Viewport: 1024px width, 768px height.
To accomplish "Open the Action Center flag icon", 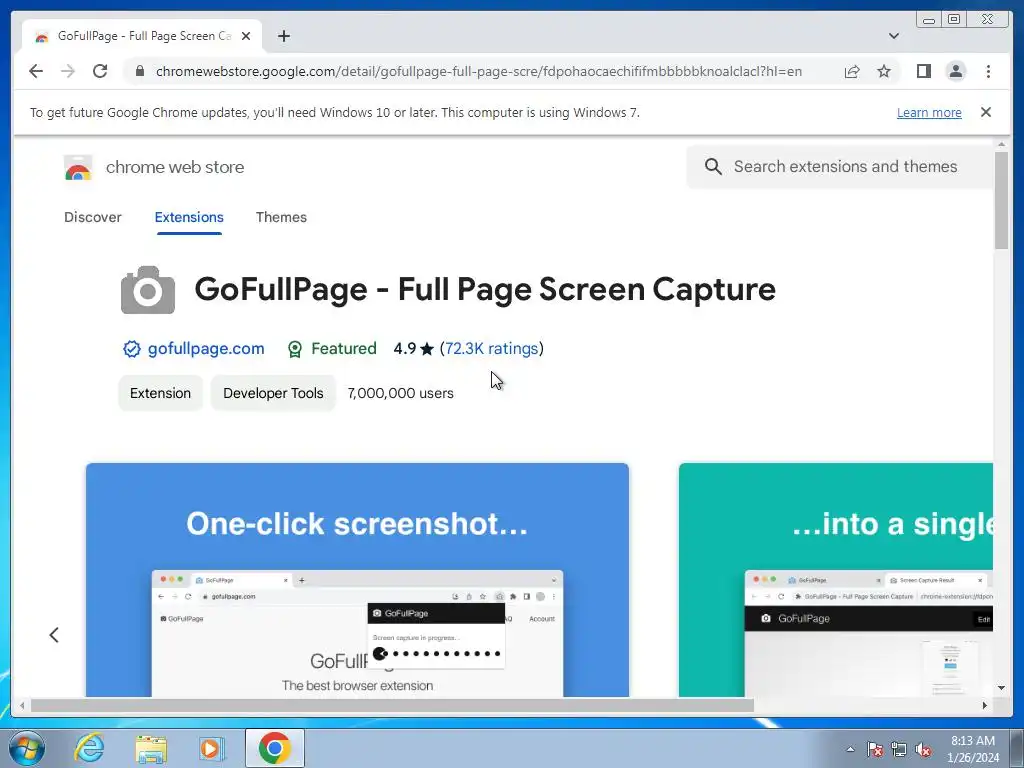I will (x=874, y=749).
